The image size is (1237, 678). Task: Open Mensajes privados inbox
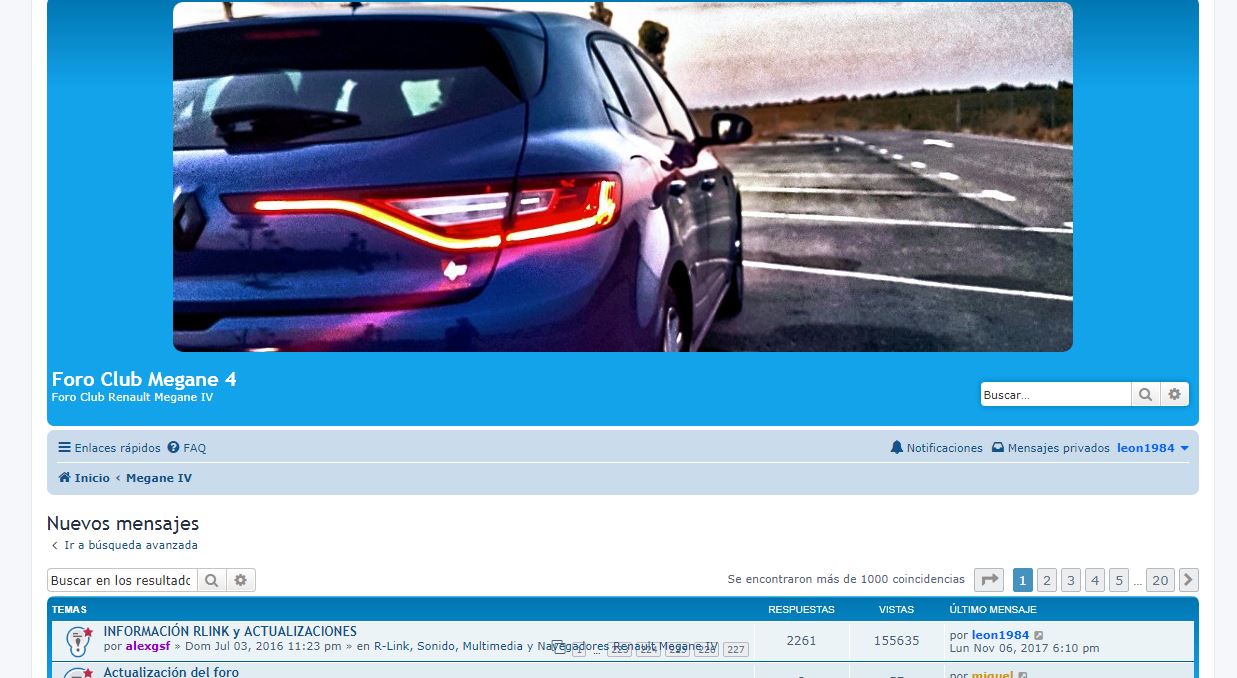coord(1051,448)
